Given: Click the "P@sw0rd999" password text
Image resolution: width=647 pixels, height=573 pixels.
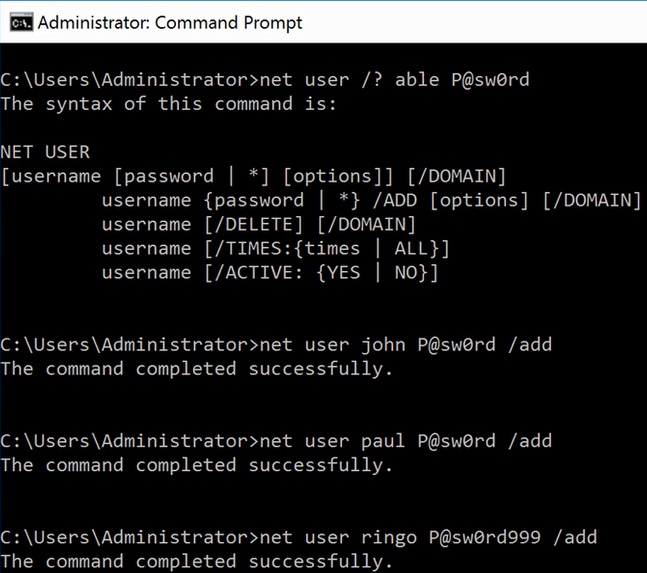Looking at the screenshot, I should [x=484, y=537].
